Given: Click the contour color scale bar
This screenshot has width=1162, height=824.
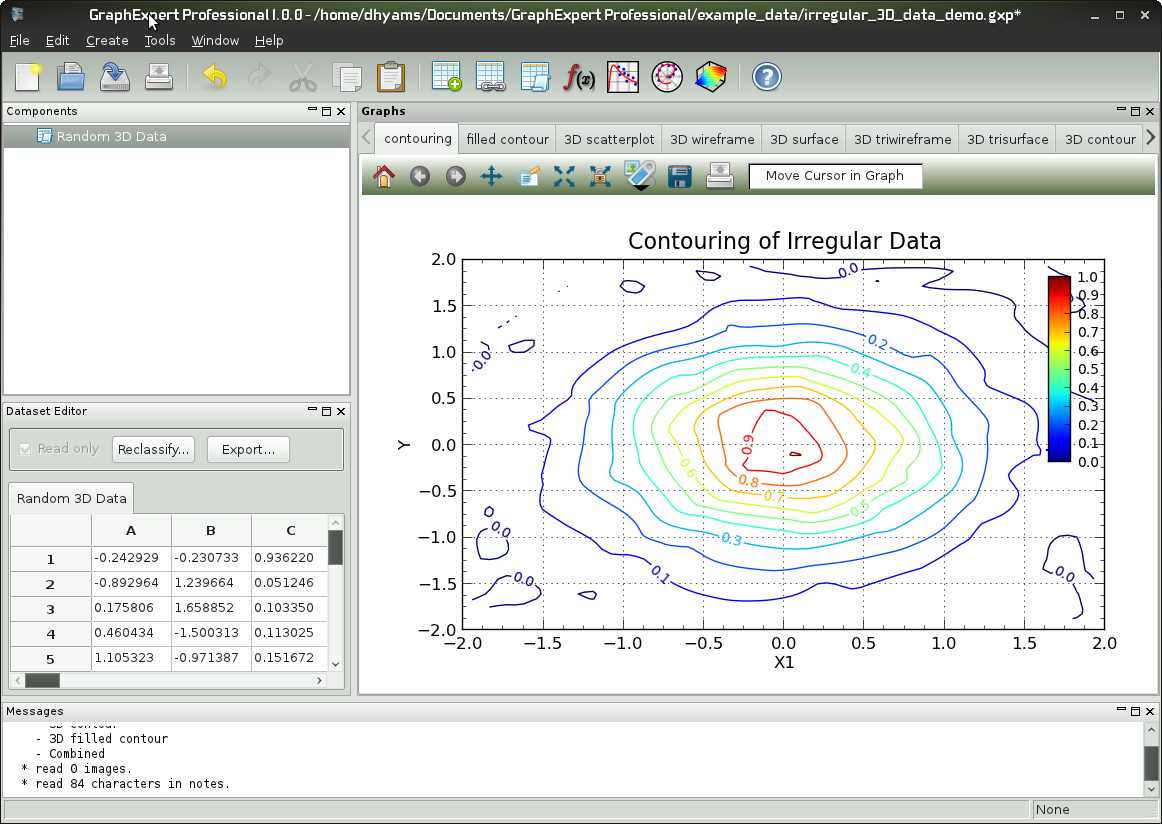Looking at the screenshot, I should click(1059, 368).
